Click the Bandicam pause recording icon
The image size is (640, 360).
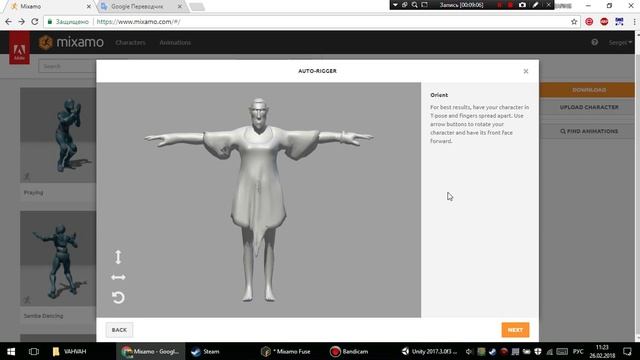[x=500, y=5]
